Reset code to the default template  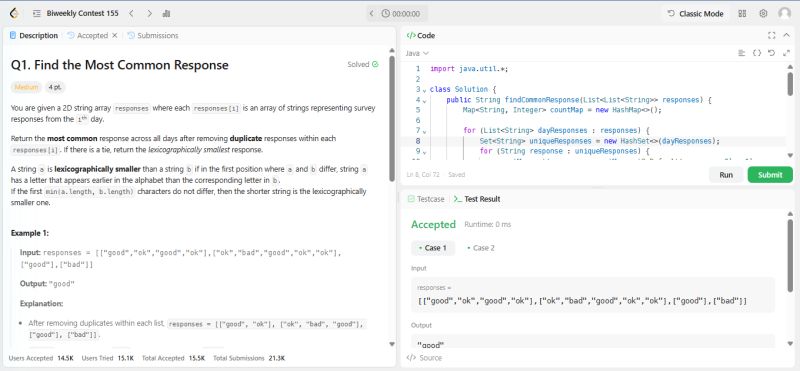point(771,53)
